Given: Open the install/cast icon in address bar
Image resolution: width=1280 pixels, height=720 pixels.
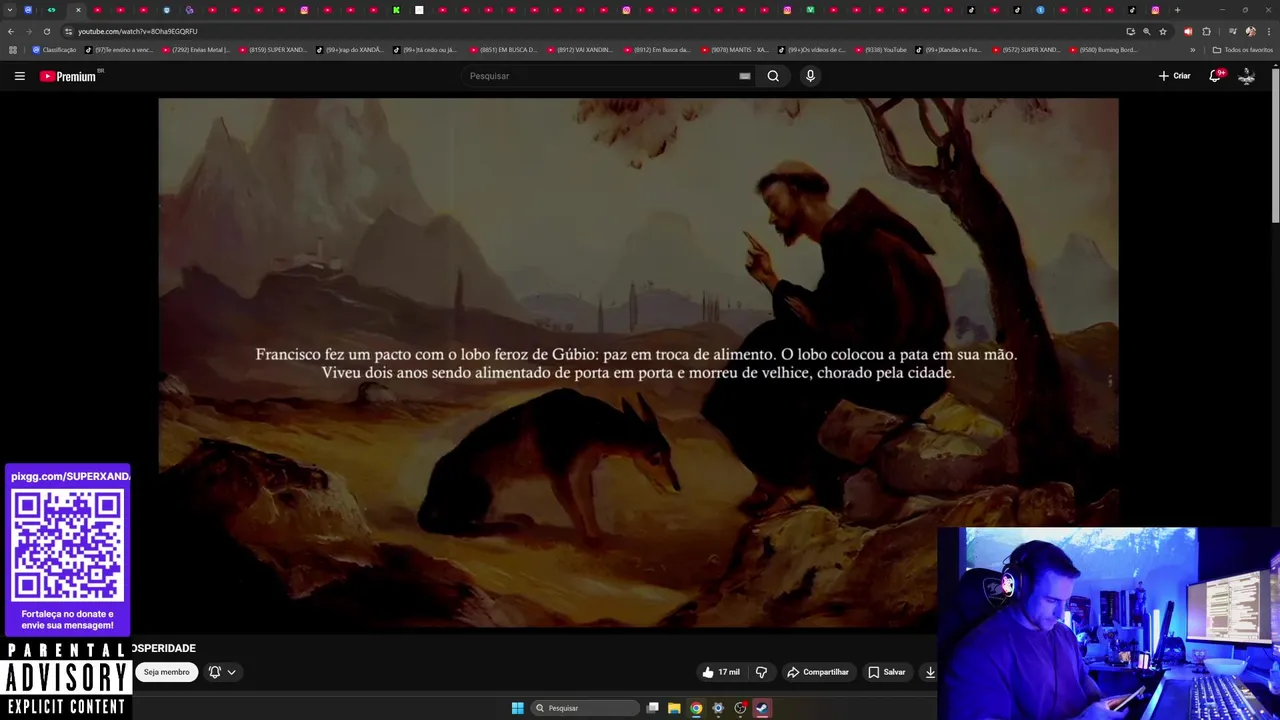Looking at the screenshot, I should coord(1130,31).
